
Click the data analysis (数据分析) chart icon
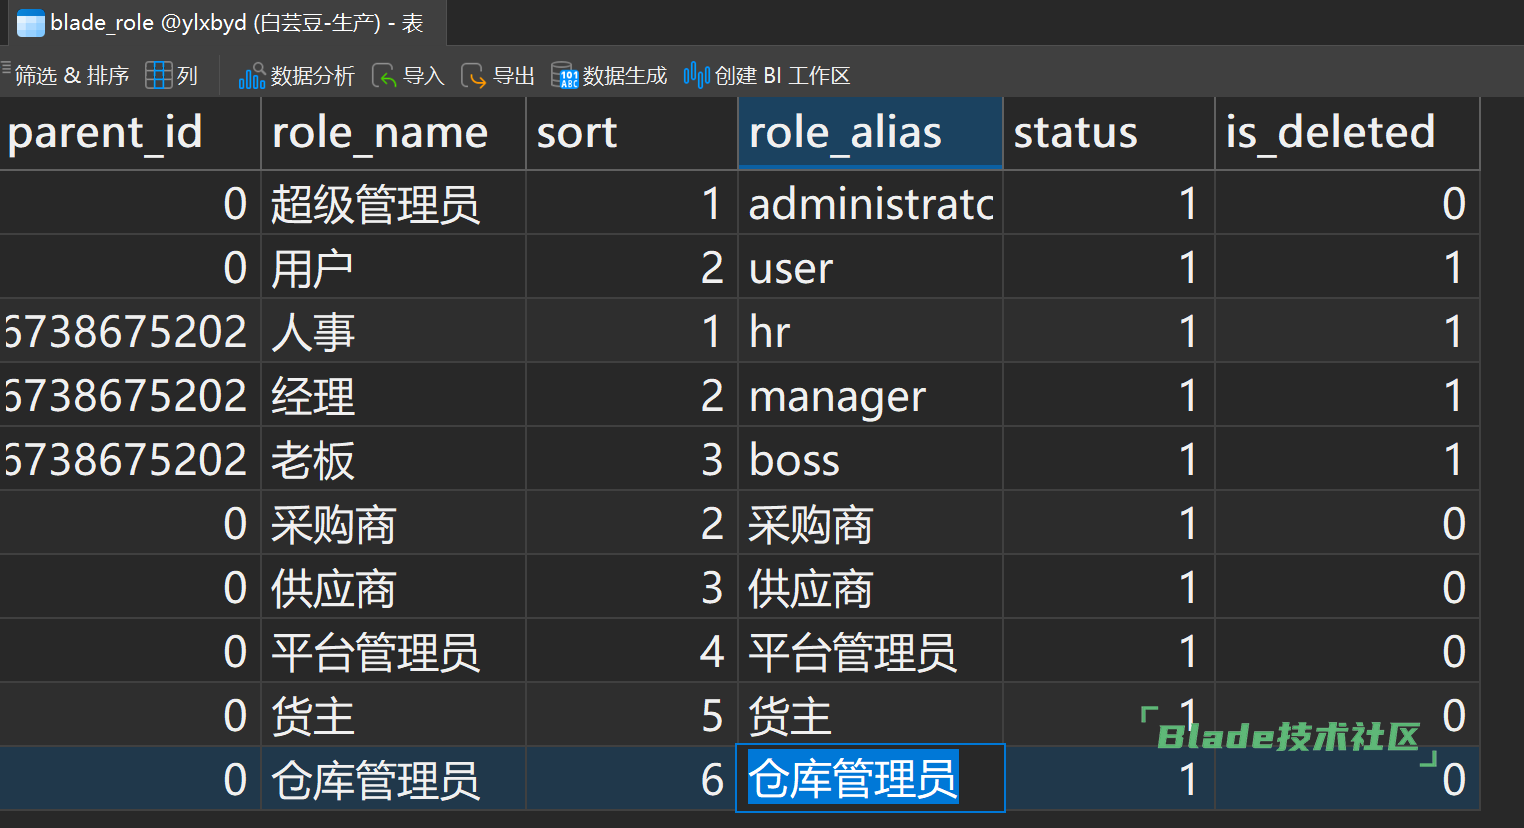[251, 76]
